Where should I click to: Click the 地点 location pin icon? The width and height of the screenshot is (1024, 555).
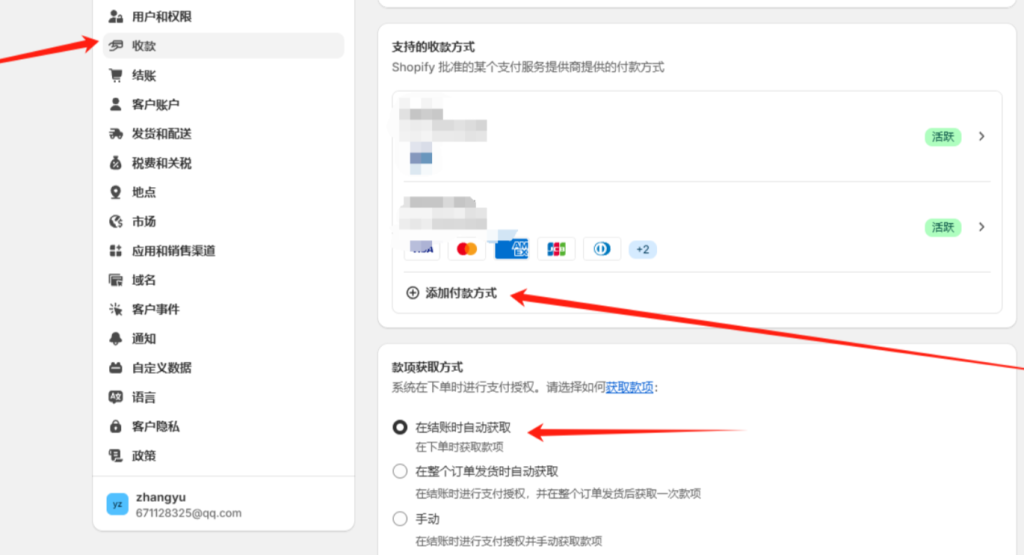116,192
